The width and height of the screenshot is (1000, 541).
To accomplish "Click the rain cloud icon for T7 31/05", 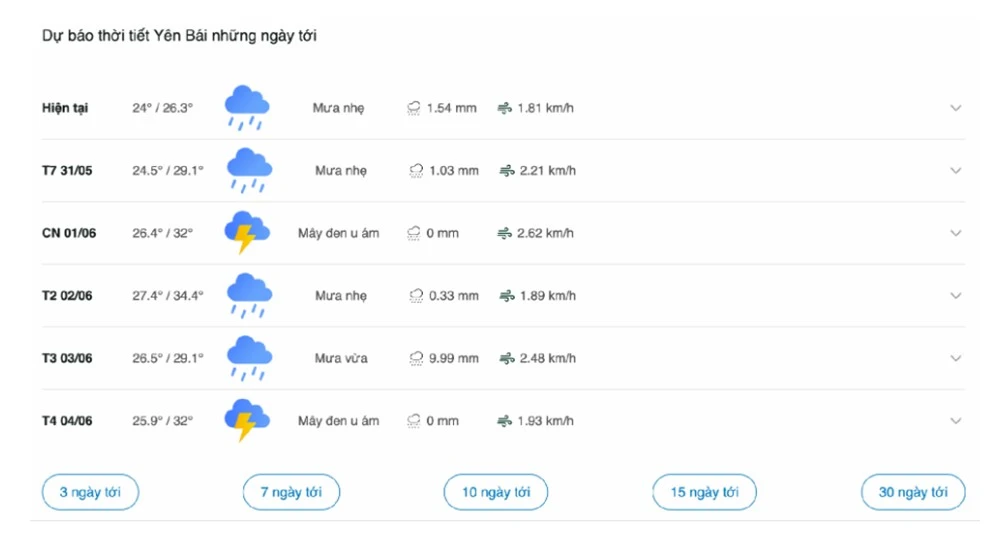I will [x=249, y=170].
